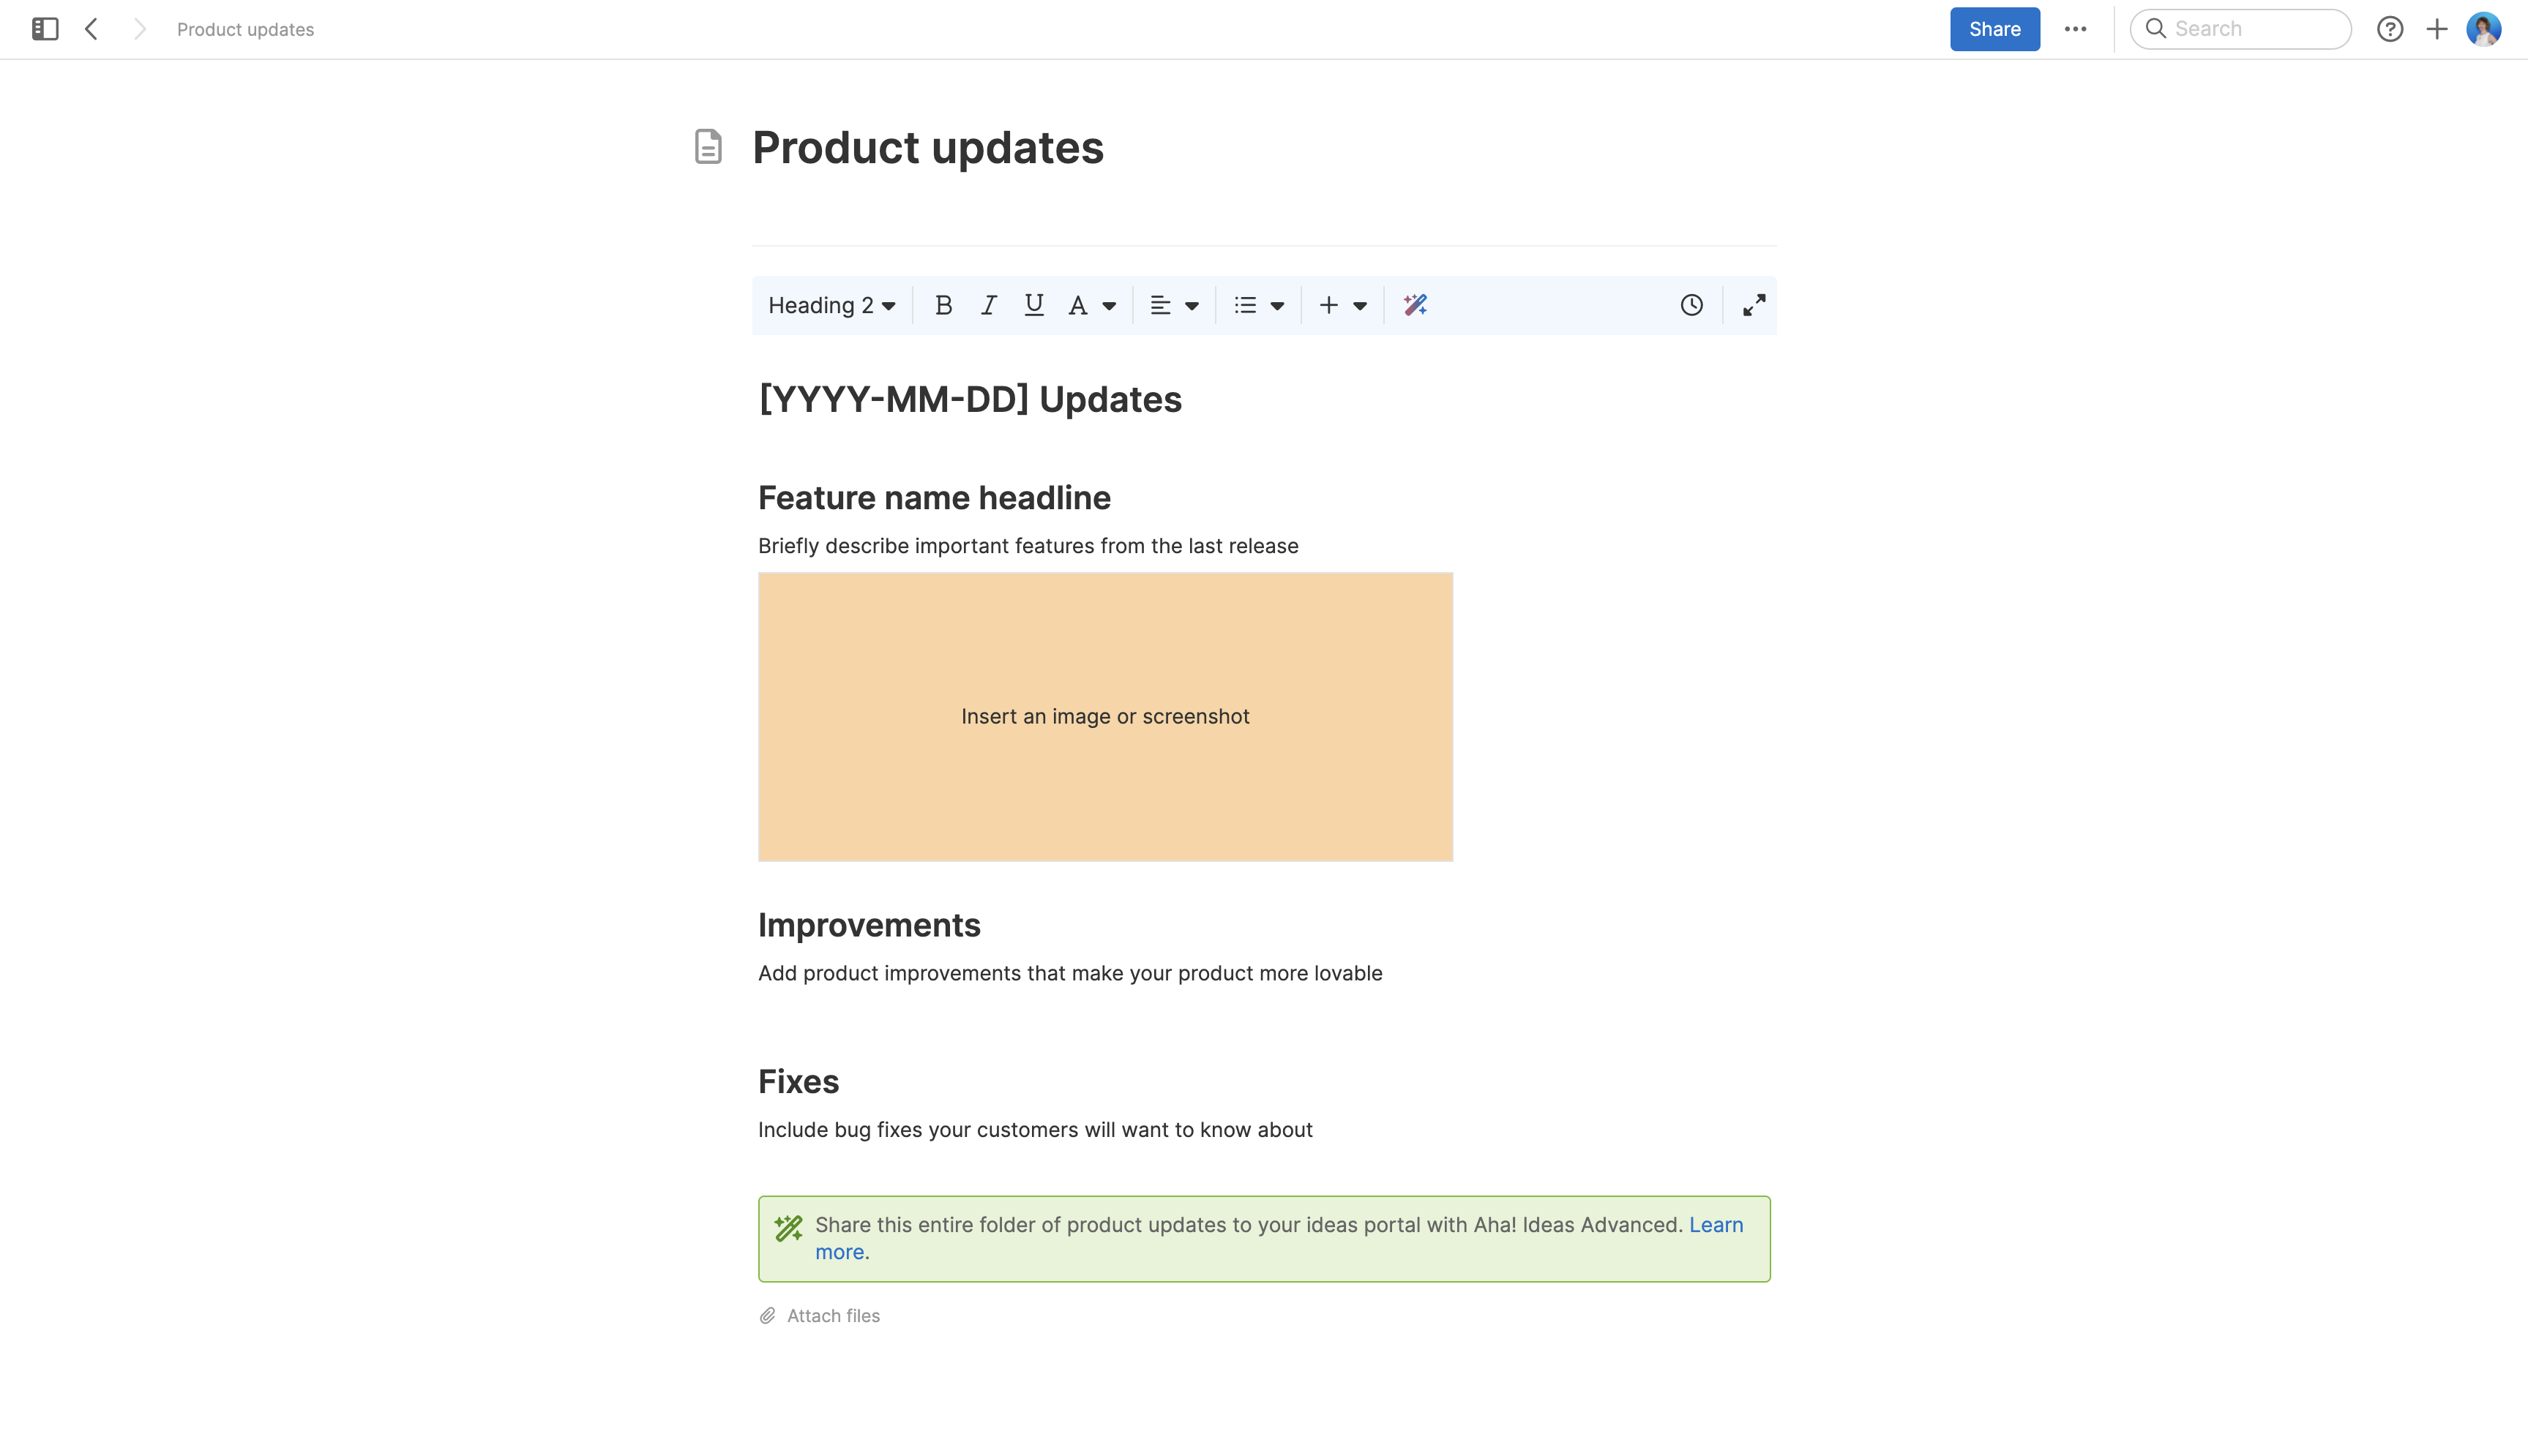The image size is (2528, 1456).
Task: Expand the list style dropdown
Action: click(x=1259, y=305)
